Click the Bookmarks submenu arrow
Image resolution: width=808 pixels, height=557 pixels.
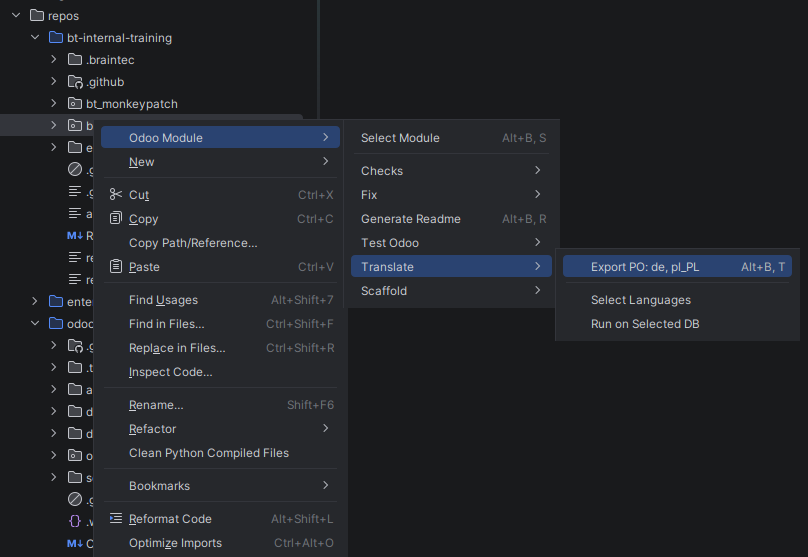tap(326, 485)
